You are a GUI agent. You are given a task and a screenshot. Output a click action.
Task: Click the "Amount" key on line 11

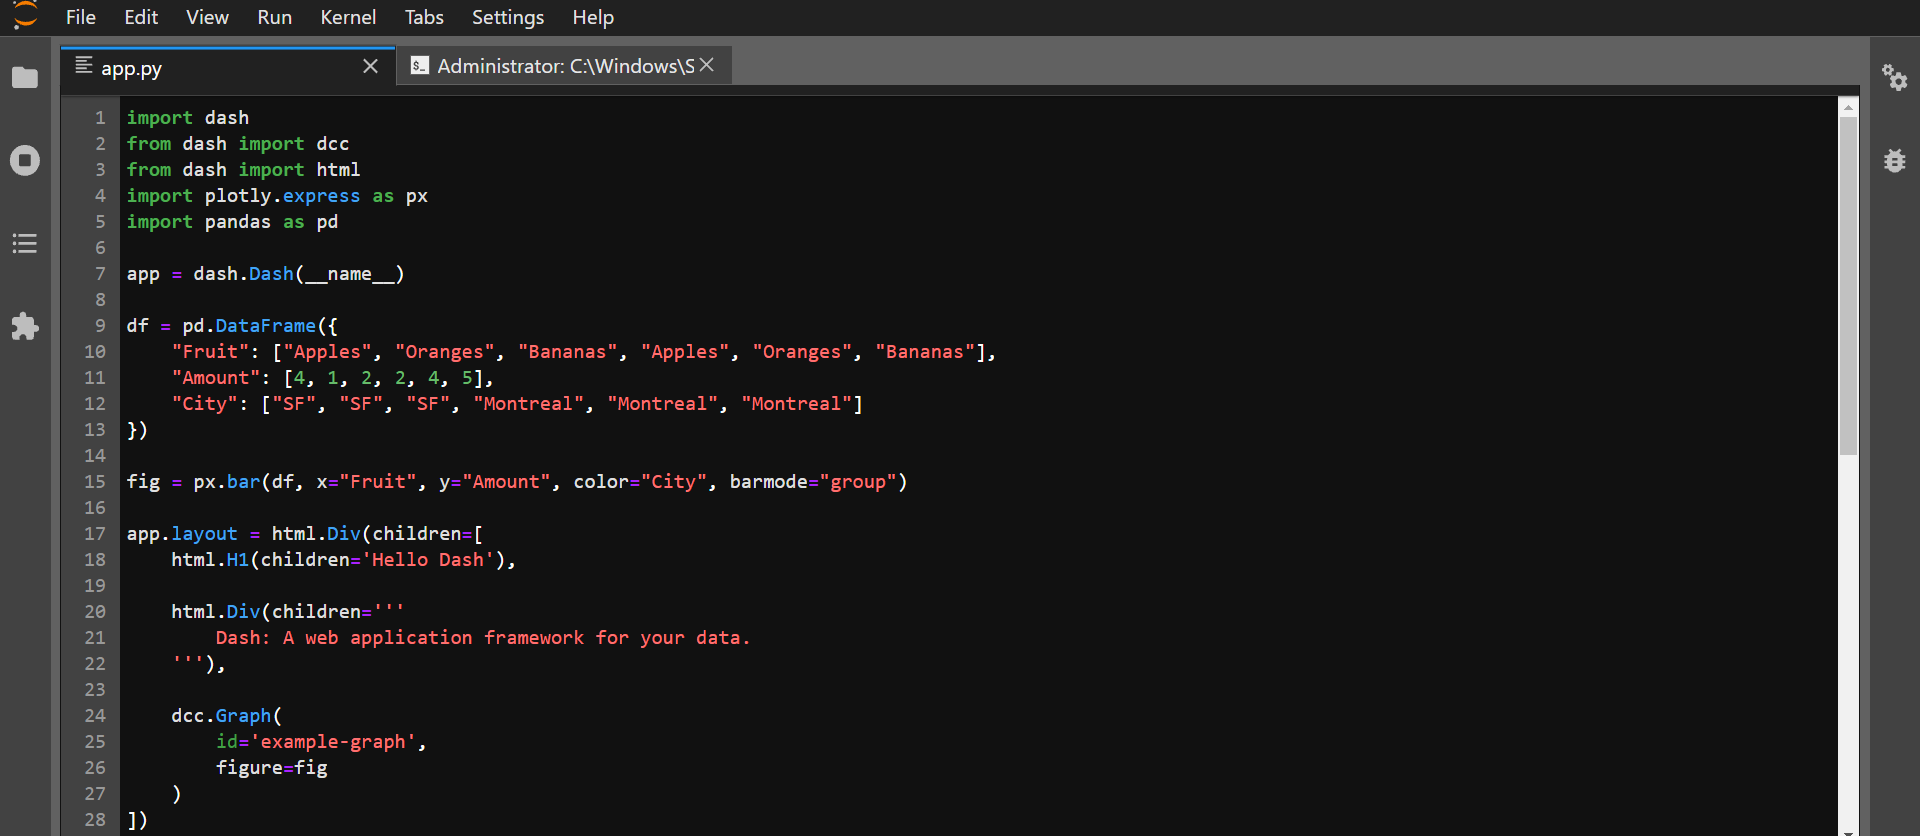(x=216, y=377)
